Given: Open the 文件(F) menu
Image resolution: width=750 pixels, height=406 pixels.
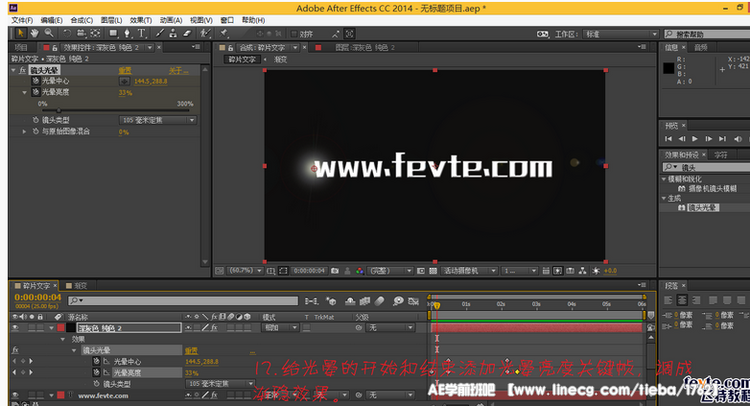Looking at the screenshot, I should pos(22,20).
